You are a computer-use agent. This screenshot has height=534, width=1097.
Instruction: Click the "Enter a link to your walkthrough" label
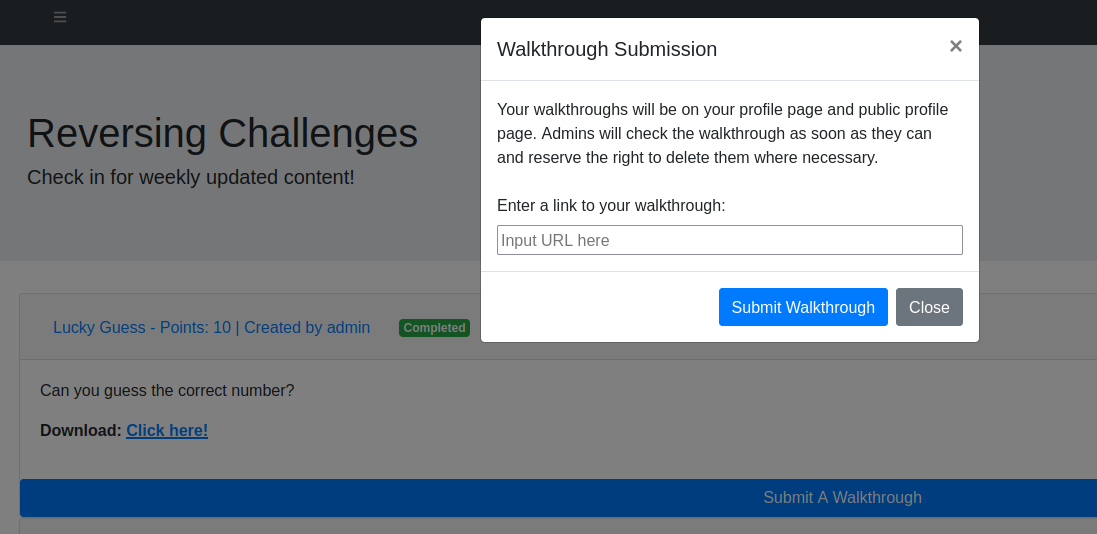point(610,205)
